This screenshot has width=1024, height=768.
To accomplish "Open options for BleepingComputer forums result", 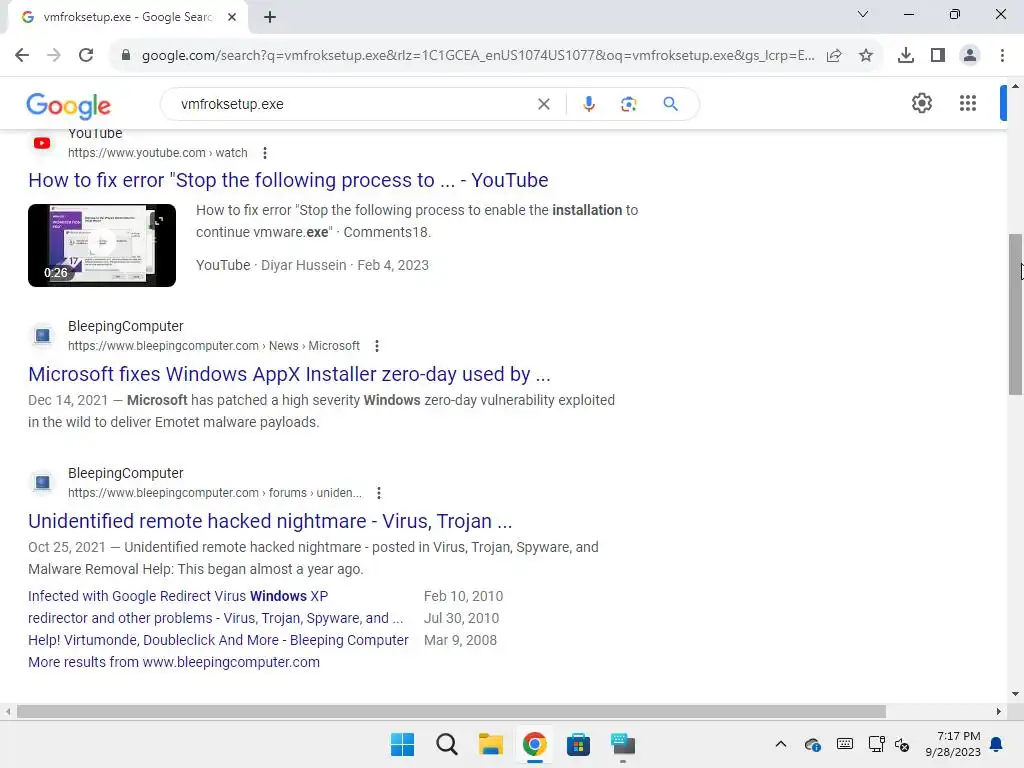I will coord(379,493).
